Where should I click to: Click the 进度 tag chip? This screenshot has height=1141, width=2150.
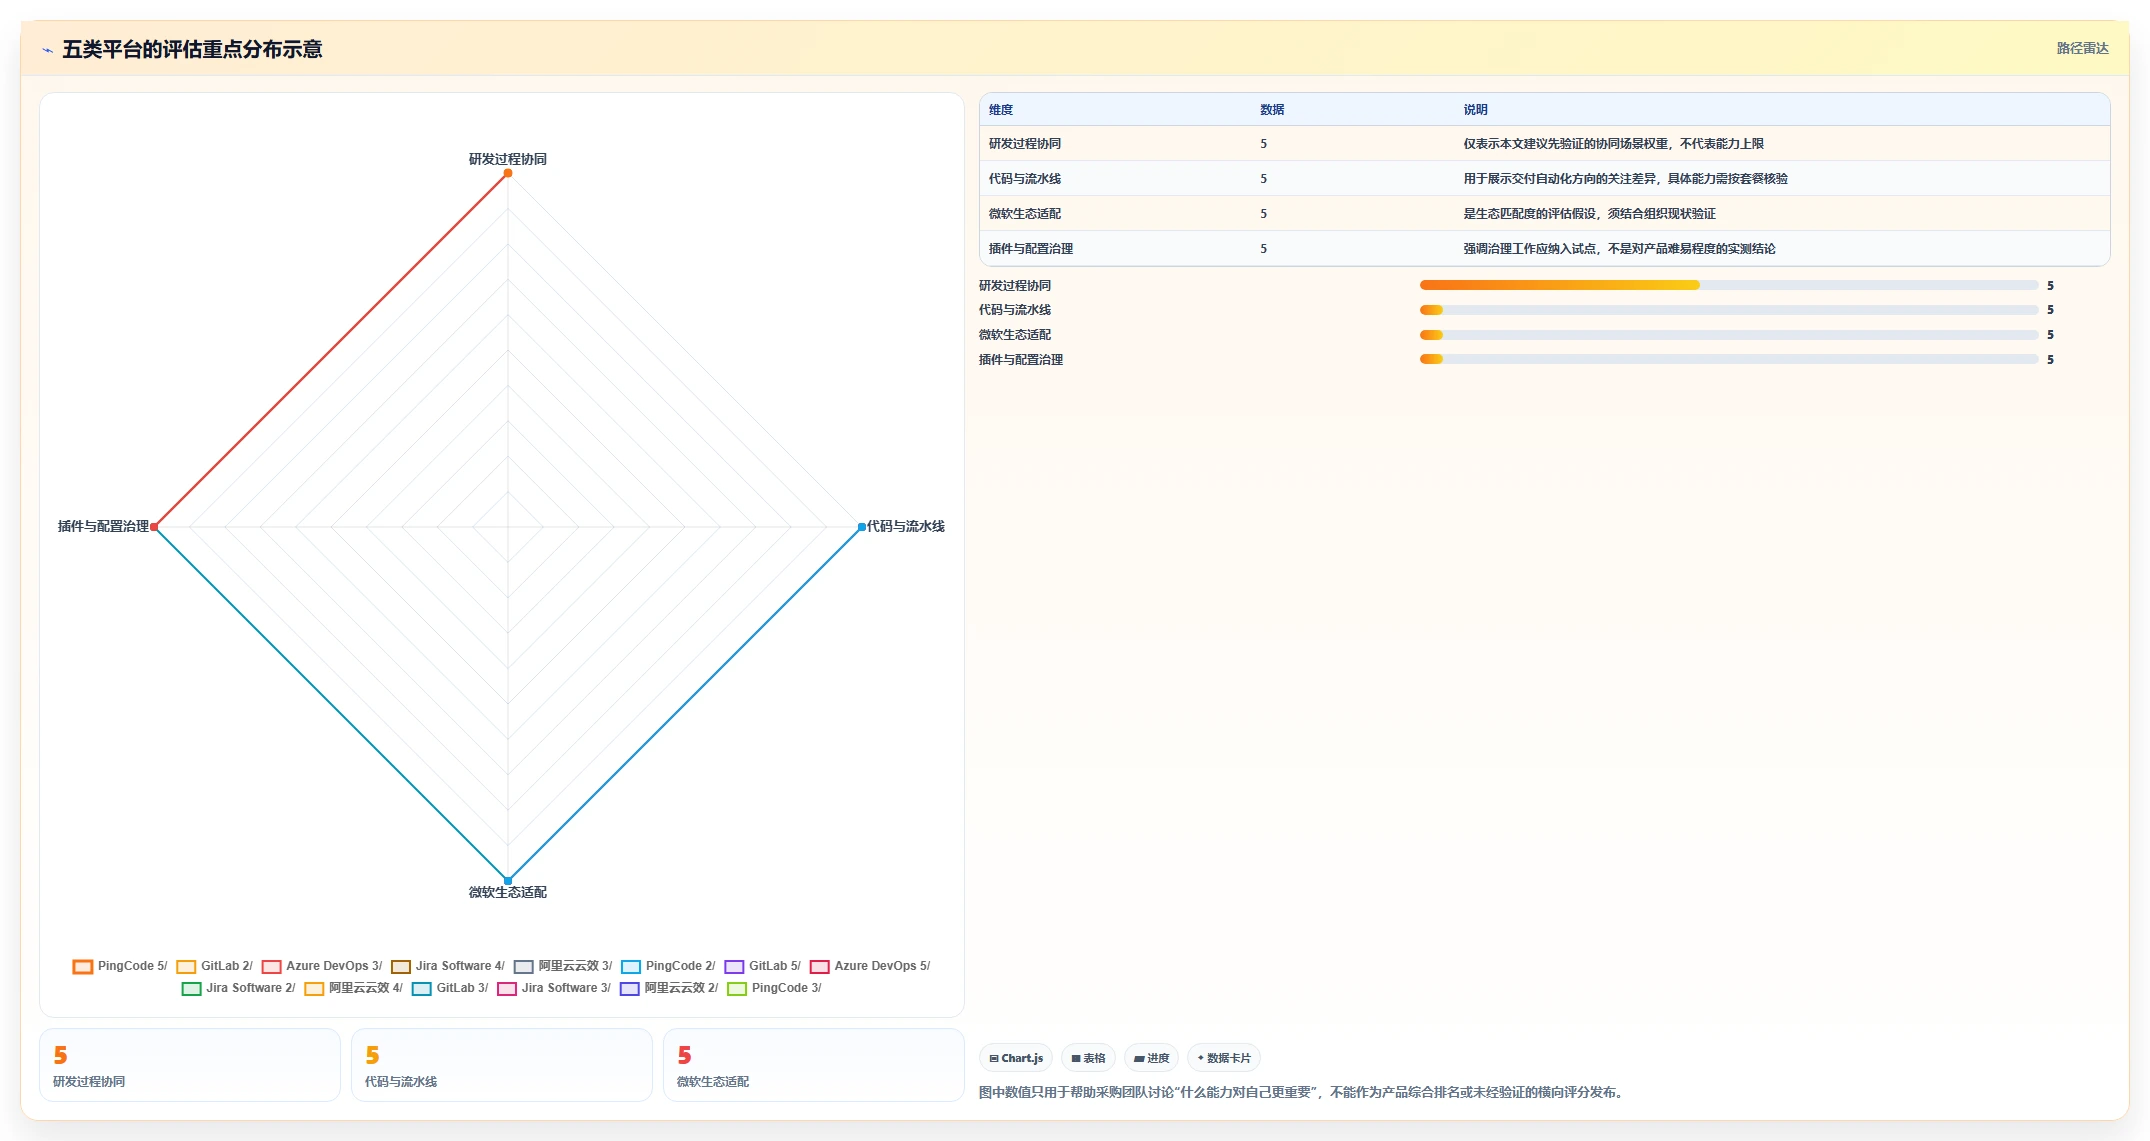pos(1151,1058)
